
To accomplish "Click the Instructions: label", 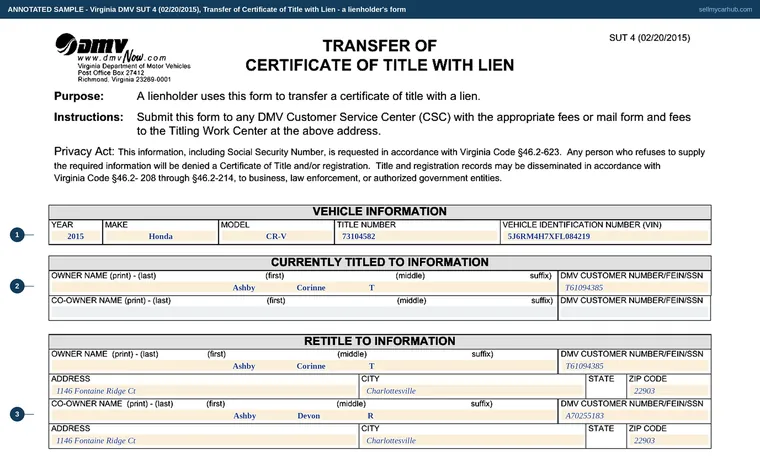I will pyautogui.click(x=89, y=117).
